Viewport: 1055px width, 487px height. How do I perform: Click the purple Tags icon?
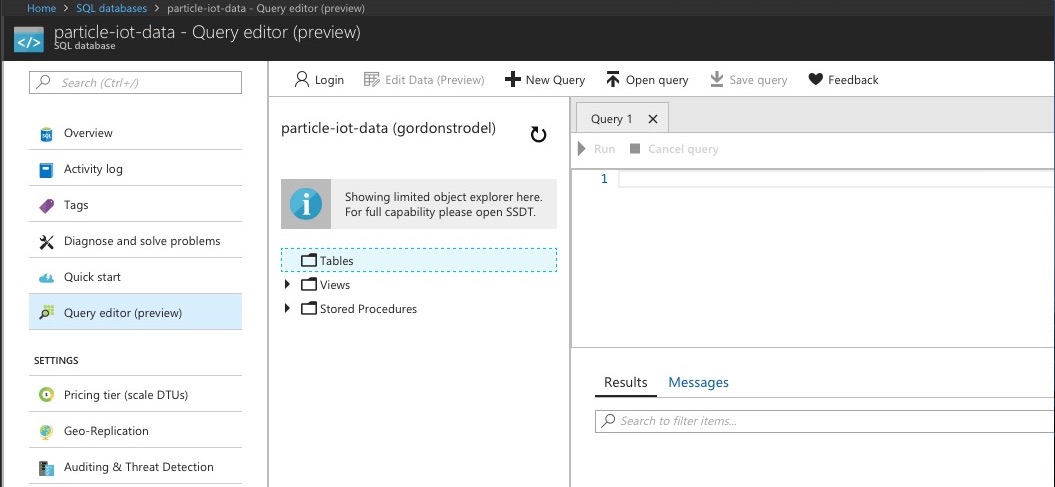point(46,205)
